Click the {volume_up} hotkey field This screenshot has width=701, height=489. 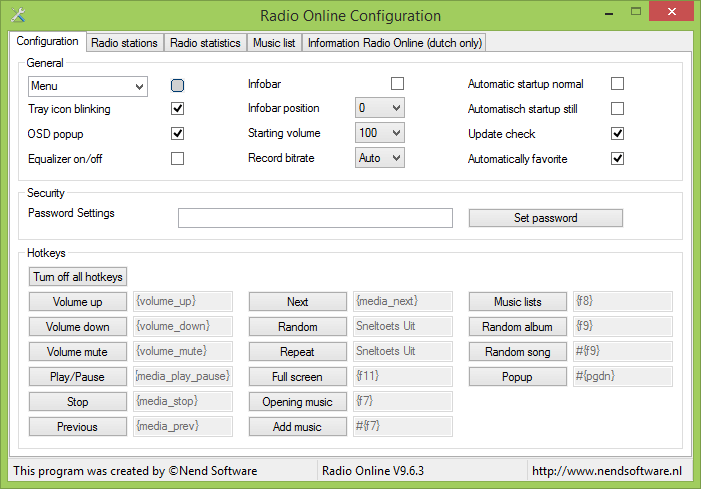click(x=183, y=301)
